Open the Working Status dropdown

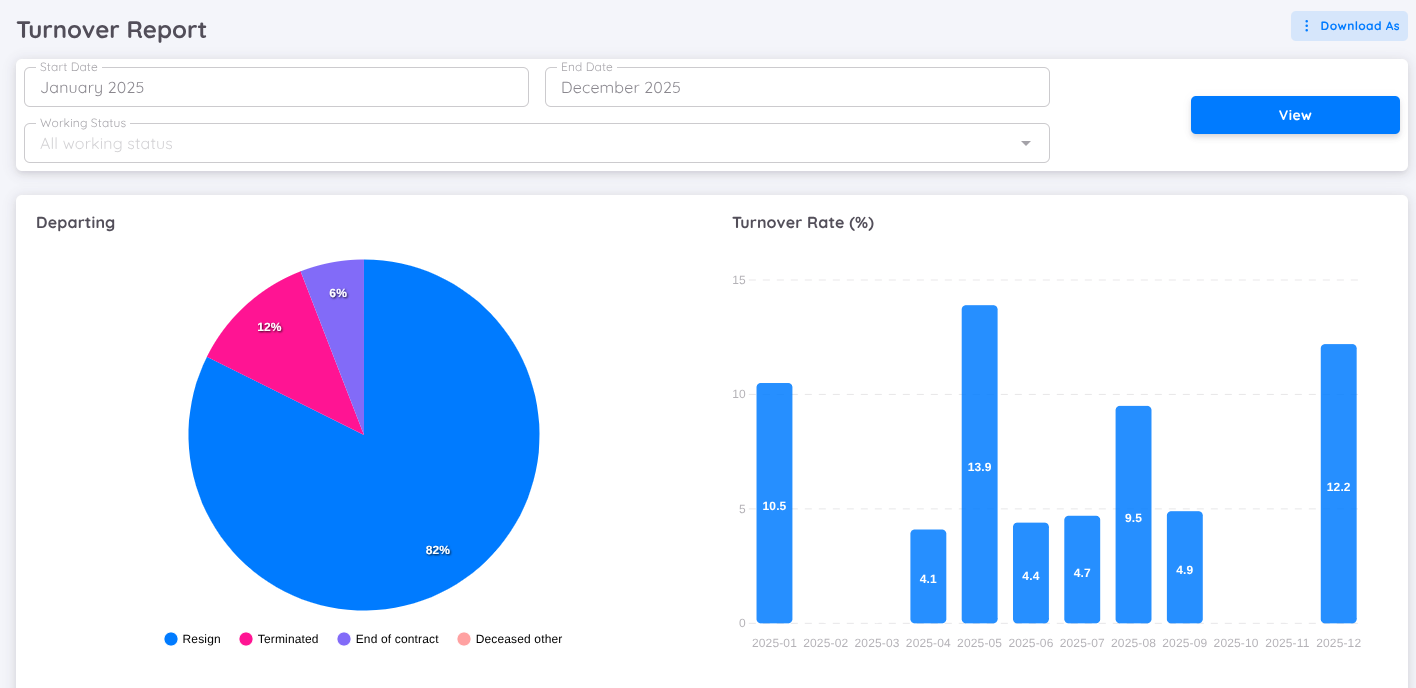[x=537, y=143]
